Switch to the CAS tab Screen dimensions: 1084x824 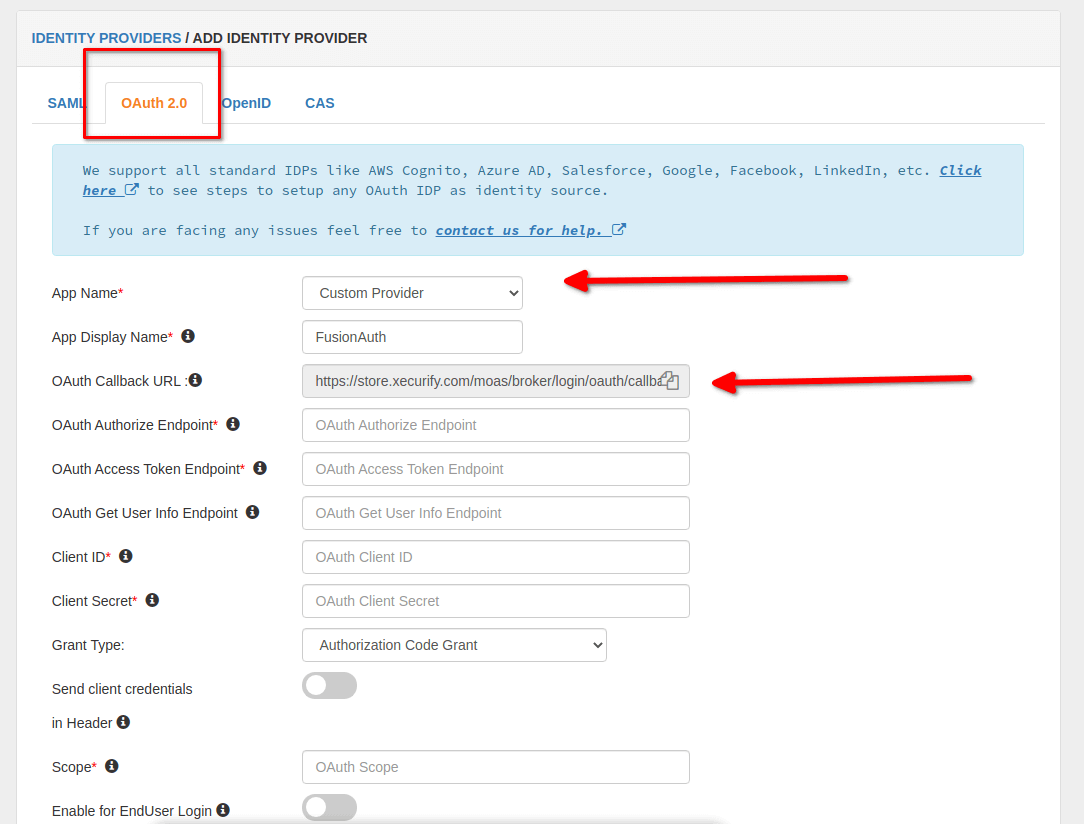320,103
